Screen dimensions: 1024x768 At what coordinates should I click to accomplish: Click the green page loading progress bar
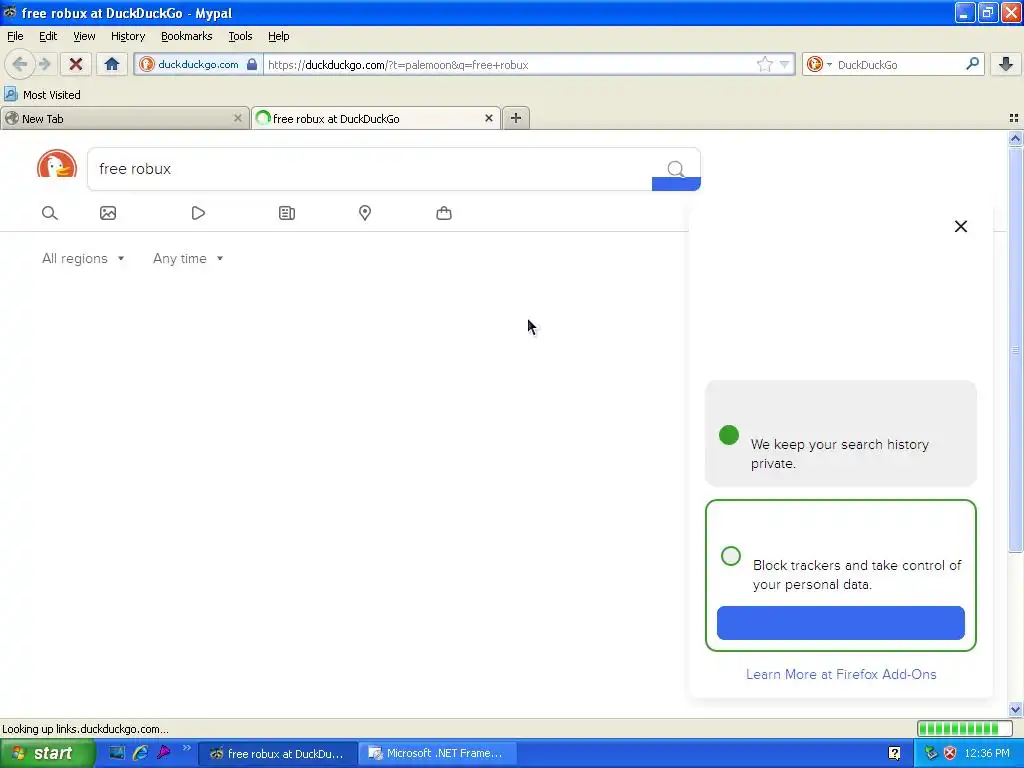tap(963, 728)
